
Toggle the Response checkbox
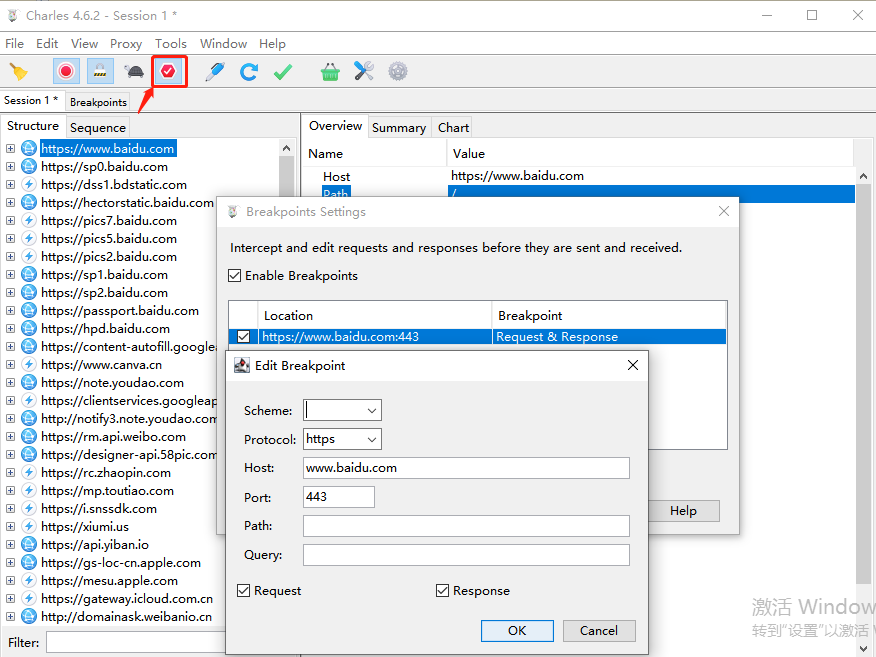(443, 591)
